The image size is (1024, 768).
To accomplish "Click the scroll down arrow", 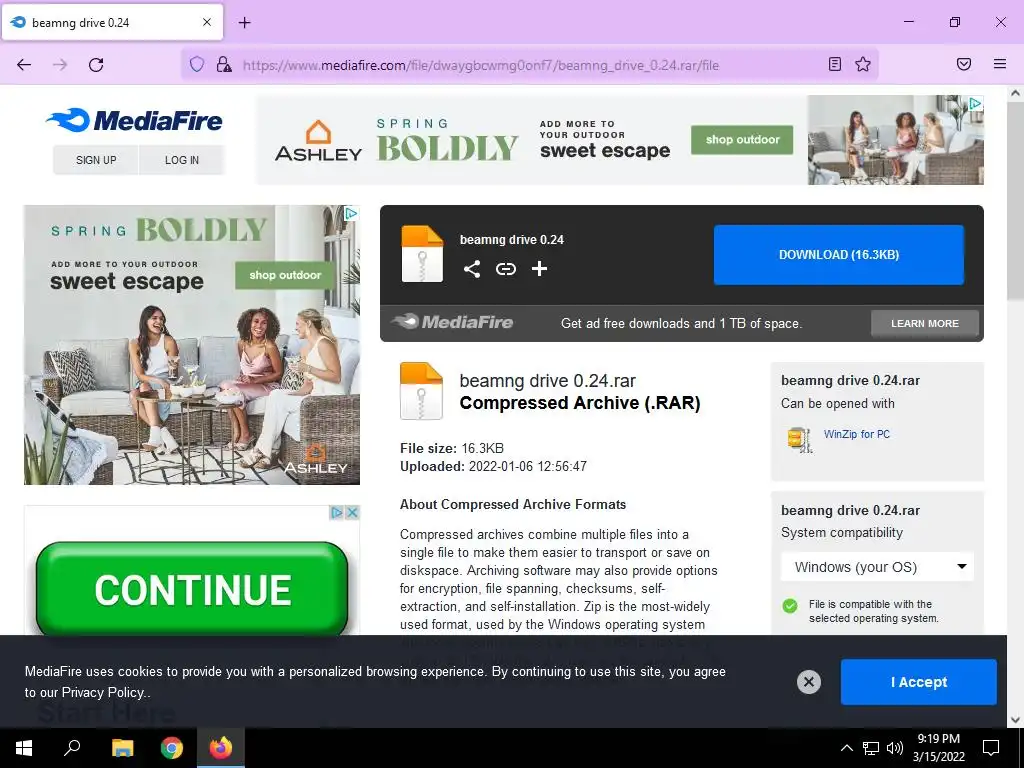I will coord(1015,720).
